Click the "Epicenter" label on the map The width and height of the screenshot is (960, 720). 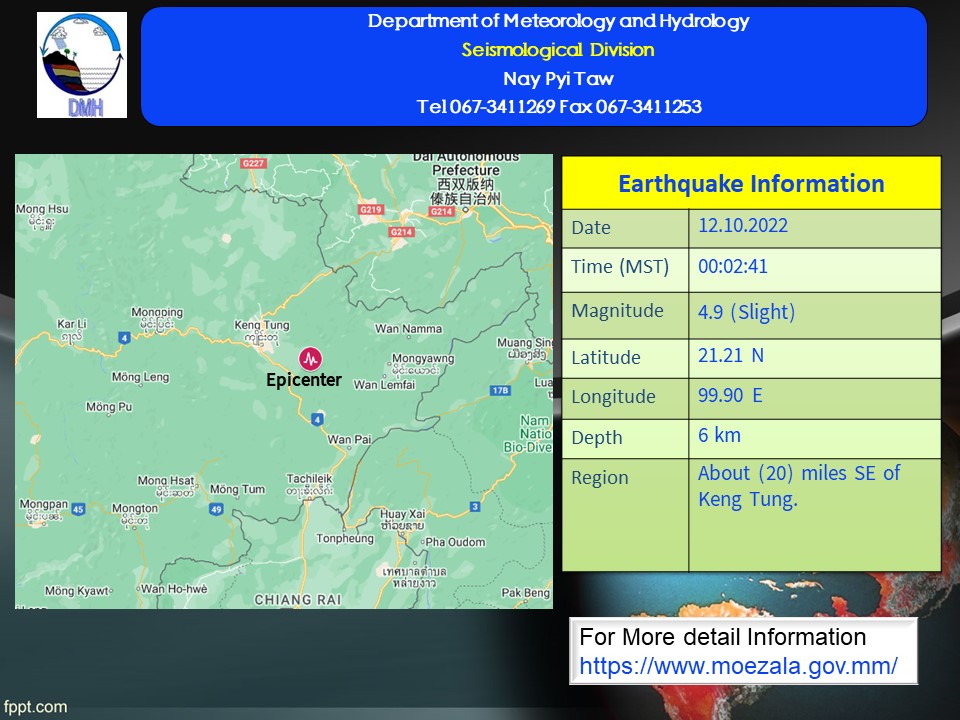(304, 380)
